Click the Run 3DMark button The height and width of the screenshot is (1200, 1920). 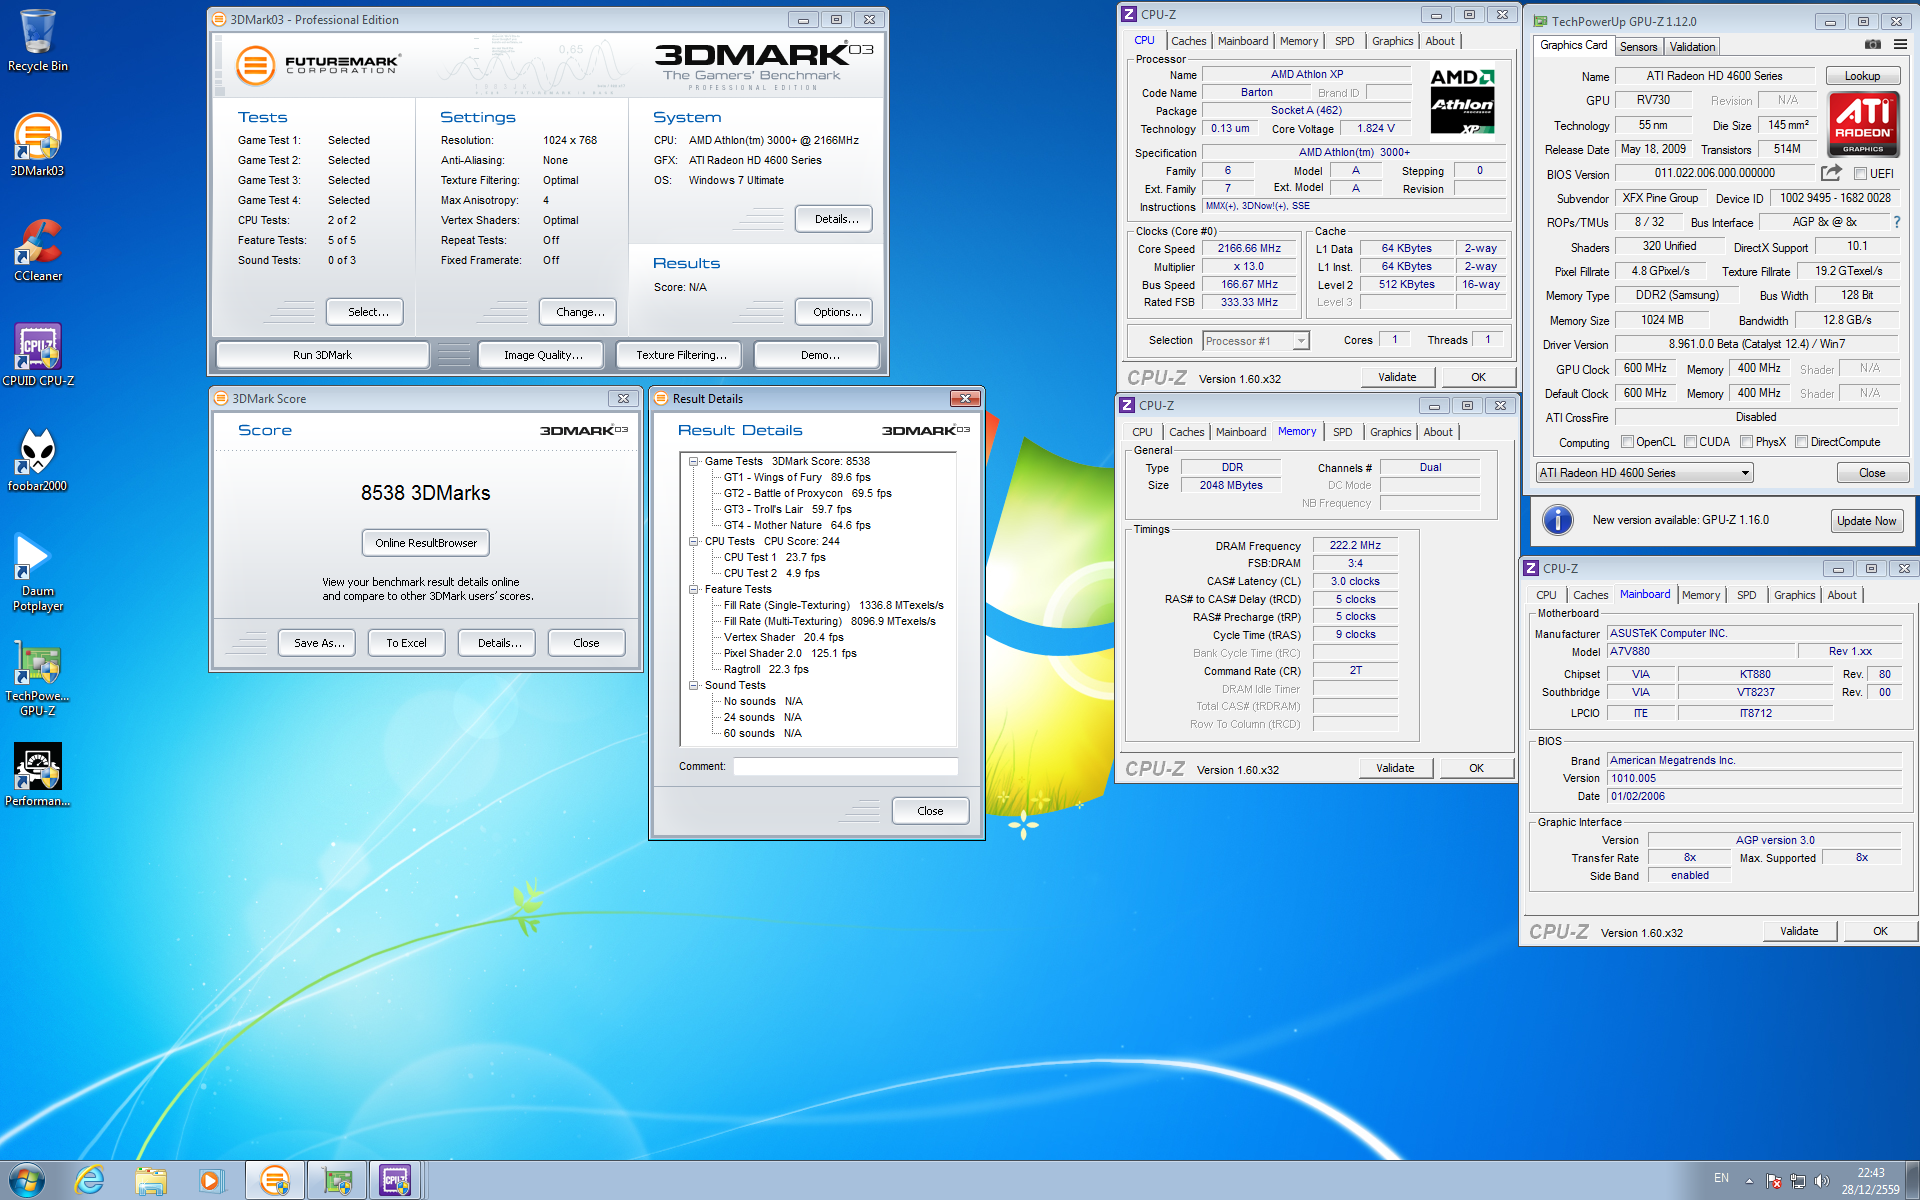coord(322,355)
